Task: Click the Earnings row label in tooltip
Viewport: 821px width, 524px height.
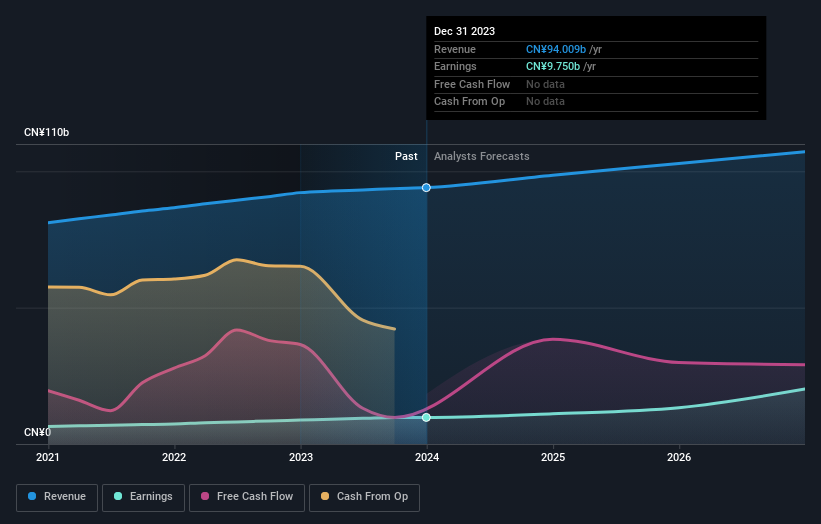Action: pos(455,66)
